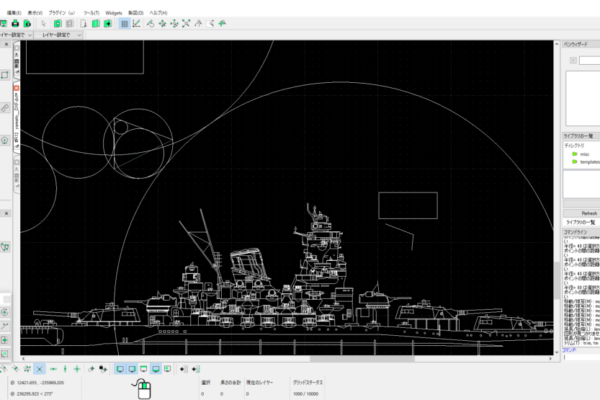Enable restrict vertical snapping
The height and width of the screenshot is (400, 600).
pos(65,369)
